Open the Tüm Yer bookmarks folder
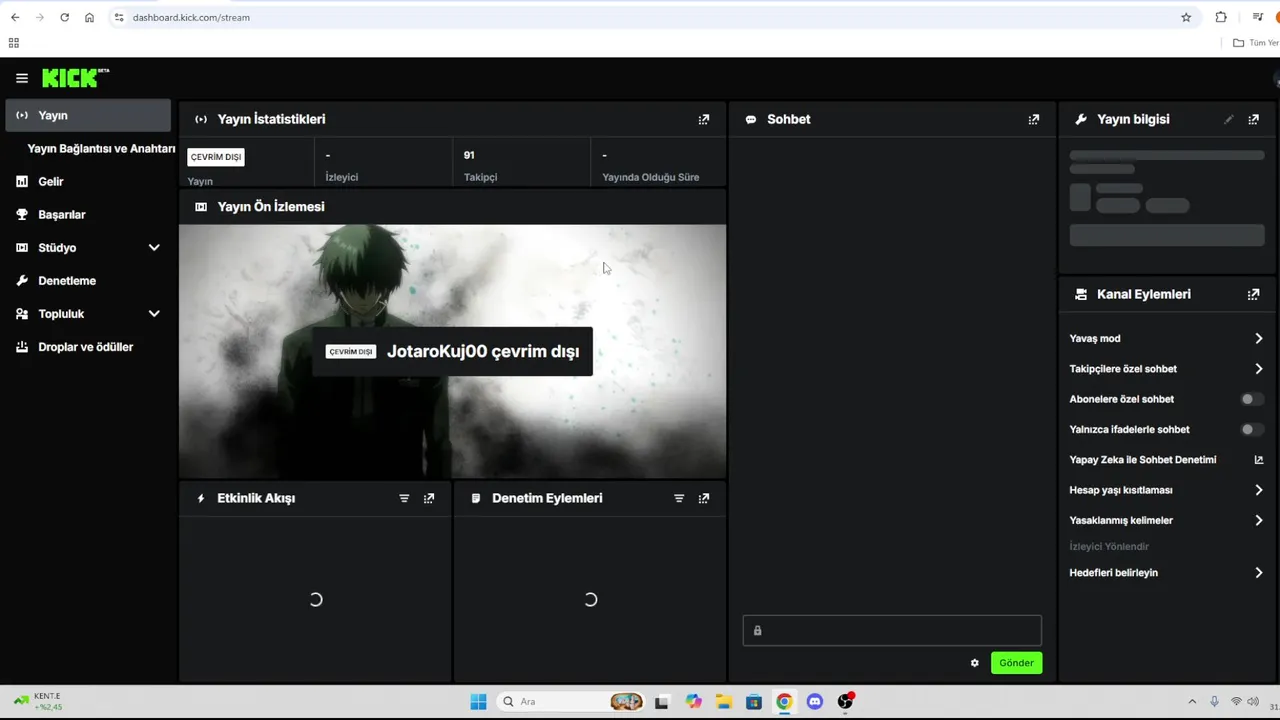This screenshot has width=1280, height=720. pos(1256,43)
